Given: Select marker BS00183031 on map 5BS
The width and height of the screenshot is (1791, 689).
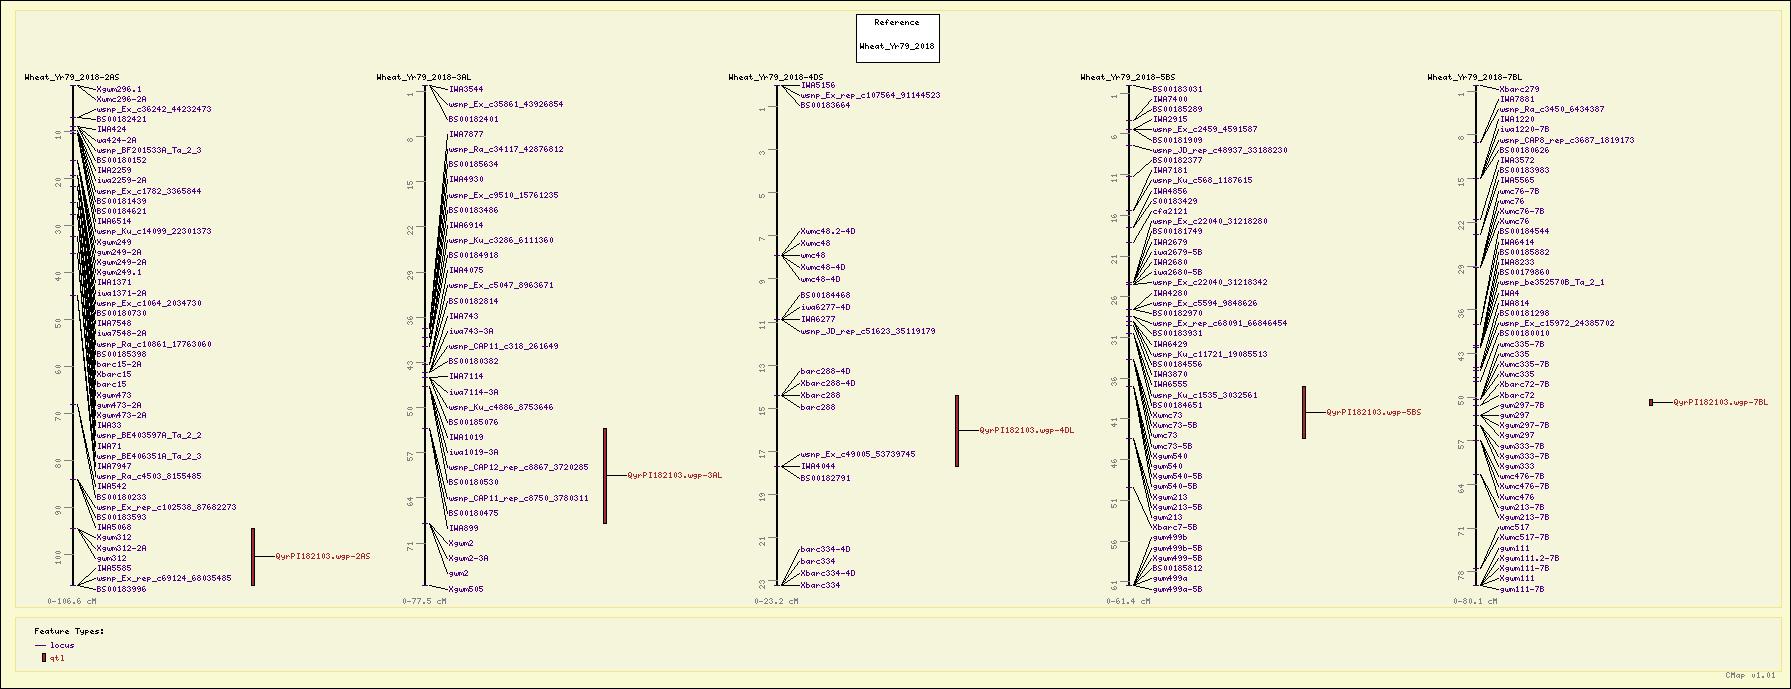Looking at the screenshot, I should [x=1177, y=89].
